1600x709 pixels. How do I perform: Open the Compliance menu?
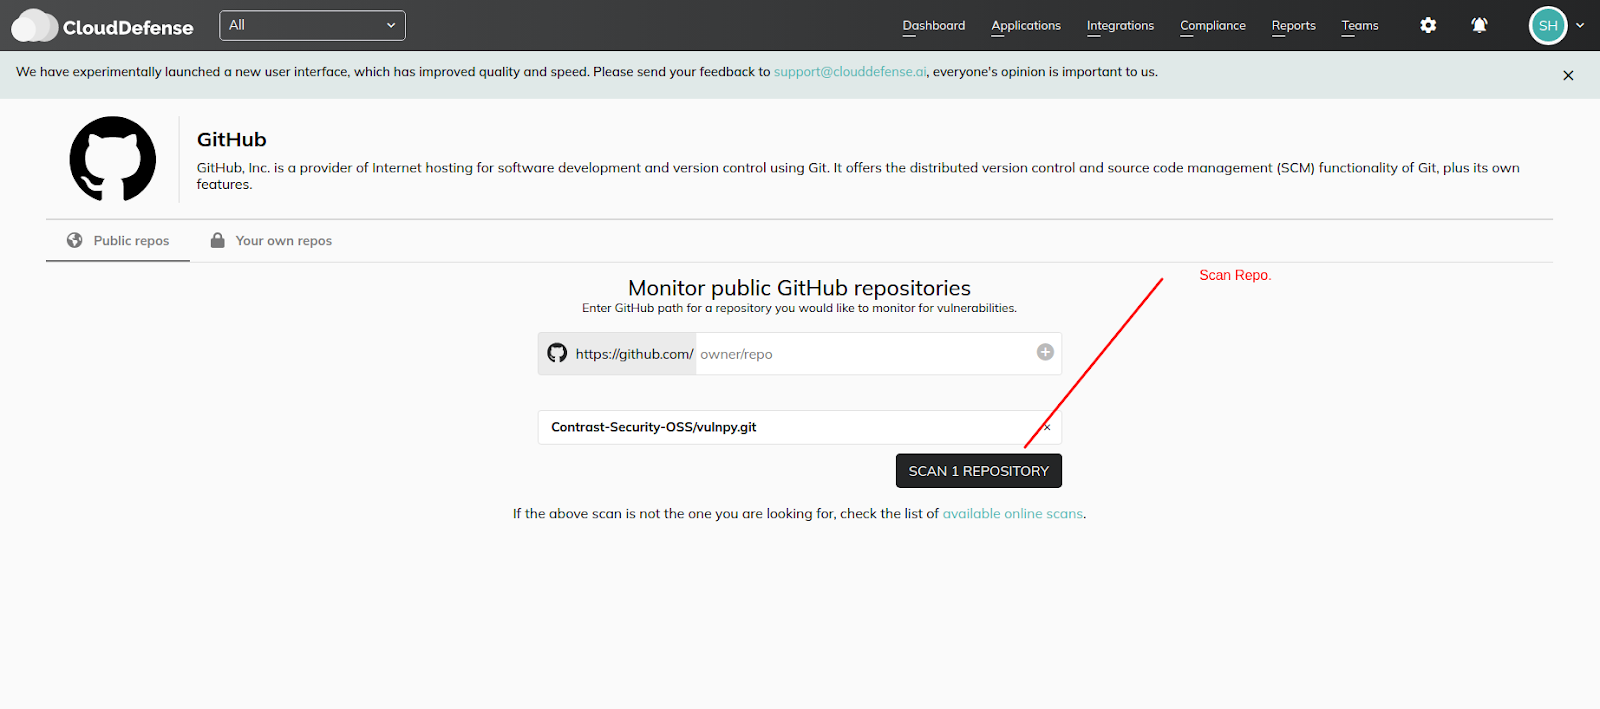click(1213, 26)
